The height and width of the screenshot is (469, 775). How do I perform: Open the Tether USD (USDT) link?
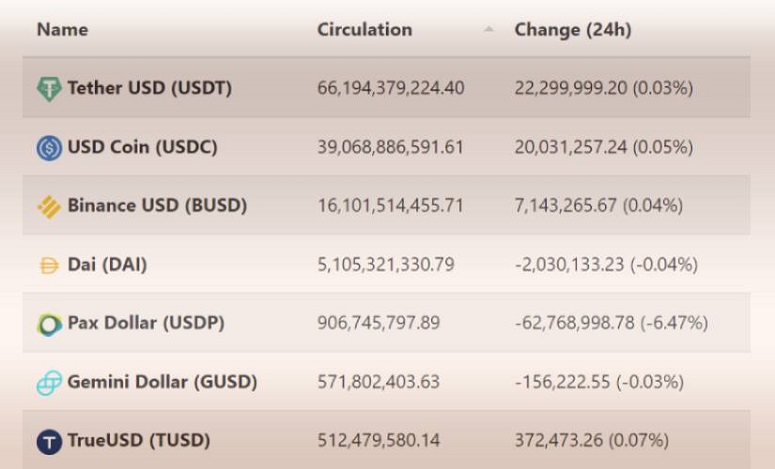click(149, 88)
